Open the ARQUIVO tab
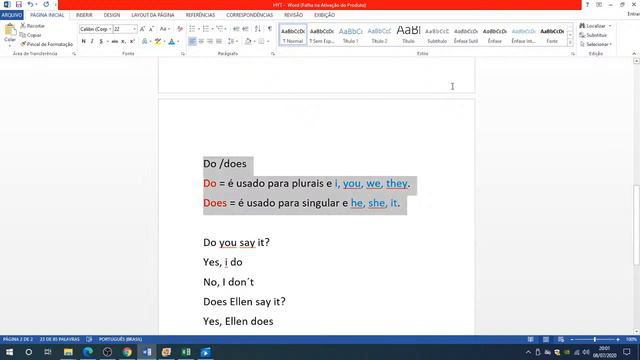 (12, 15)
